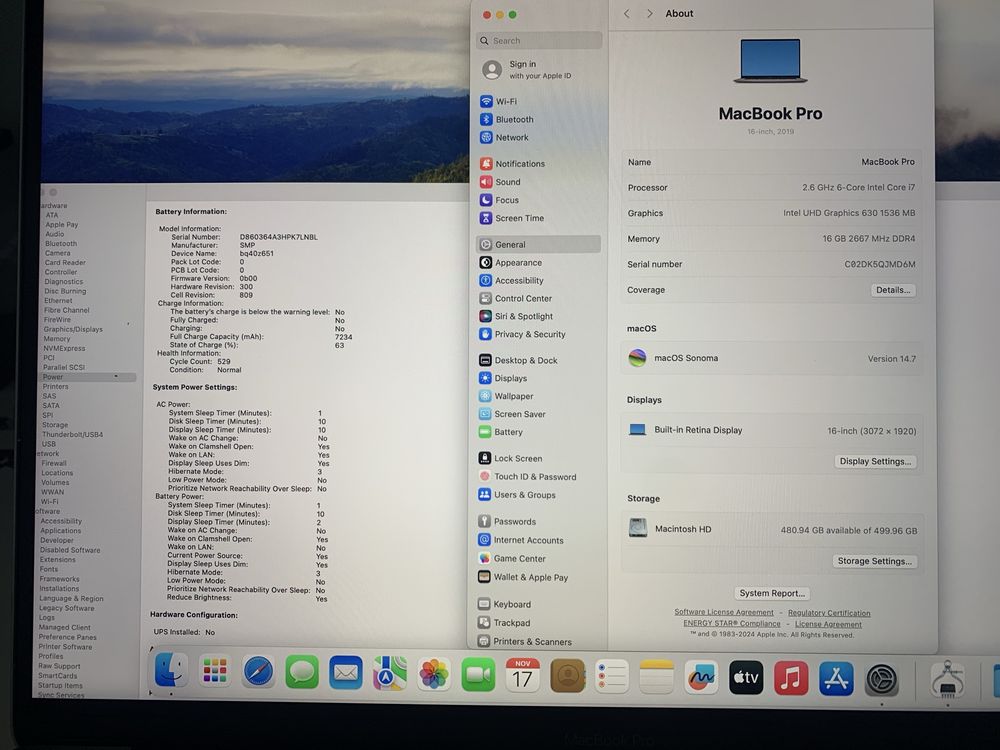Select Card Reader in System Information sidebar
Screen dimensions: 1000x750
tap(65, 263)
